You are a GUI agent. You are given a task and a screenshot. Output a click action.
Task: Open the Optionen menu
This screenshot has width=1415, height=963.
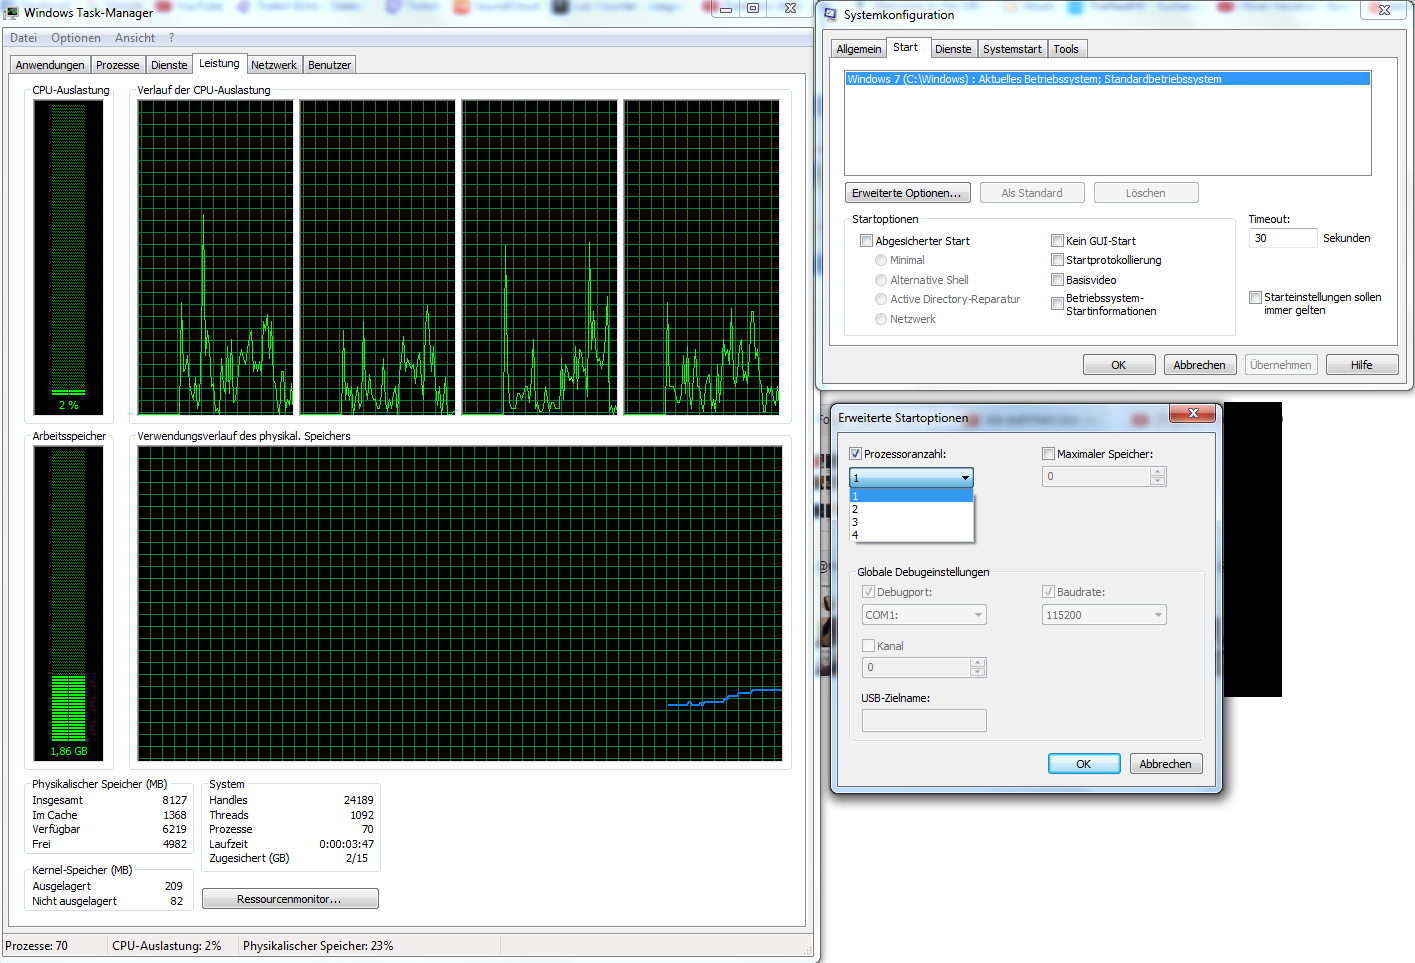(76, 38)
